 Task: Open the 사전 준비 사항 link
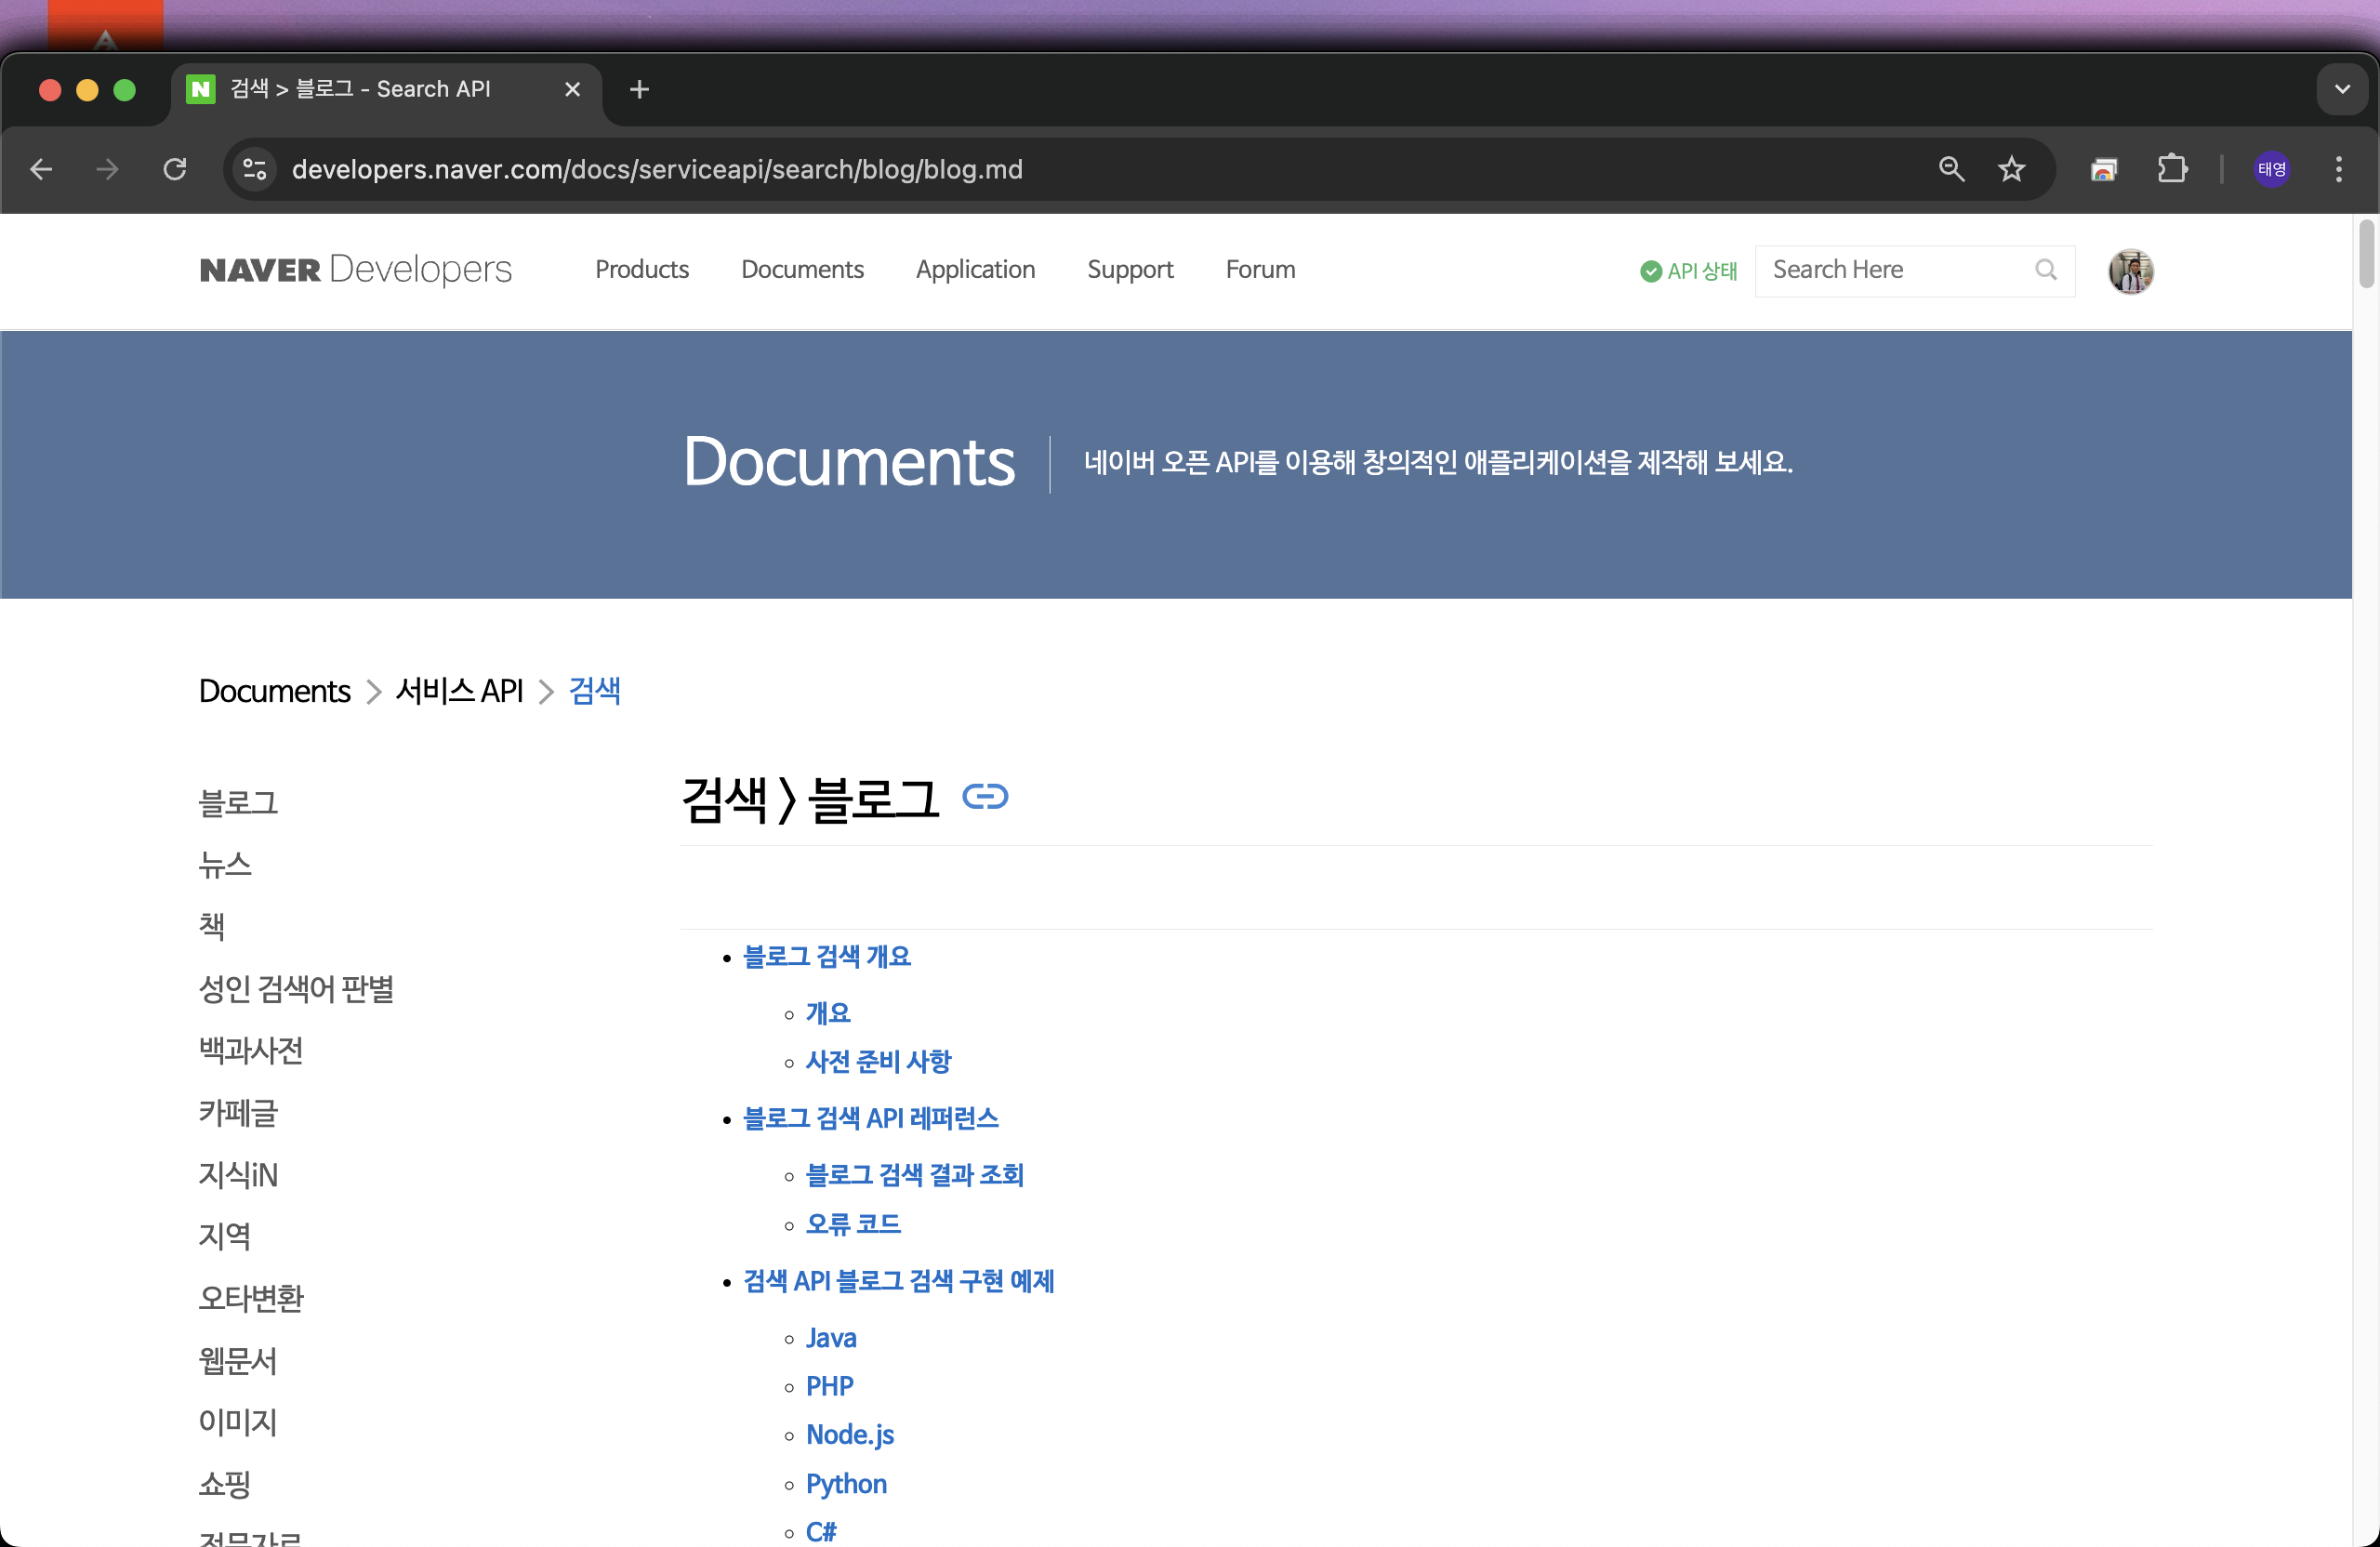pyautogui.click(x=878, y=1062)
